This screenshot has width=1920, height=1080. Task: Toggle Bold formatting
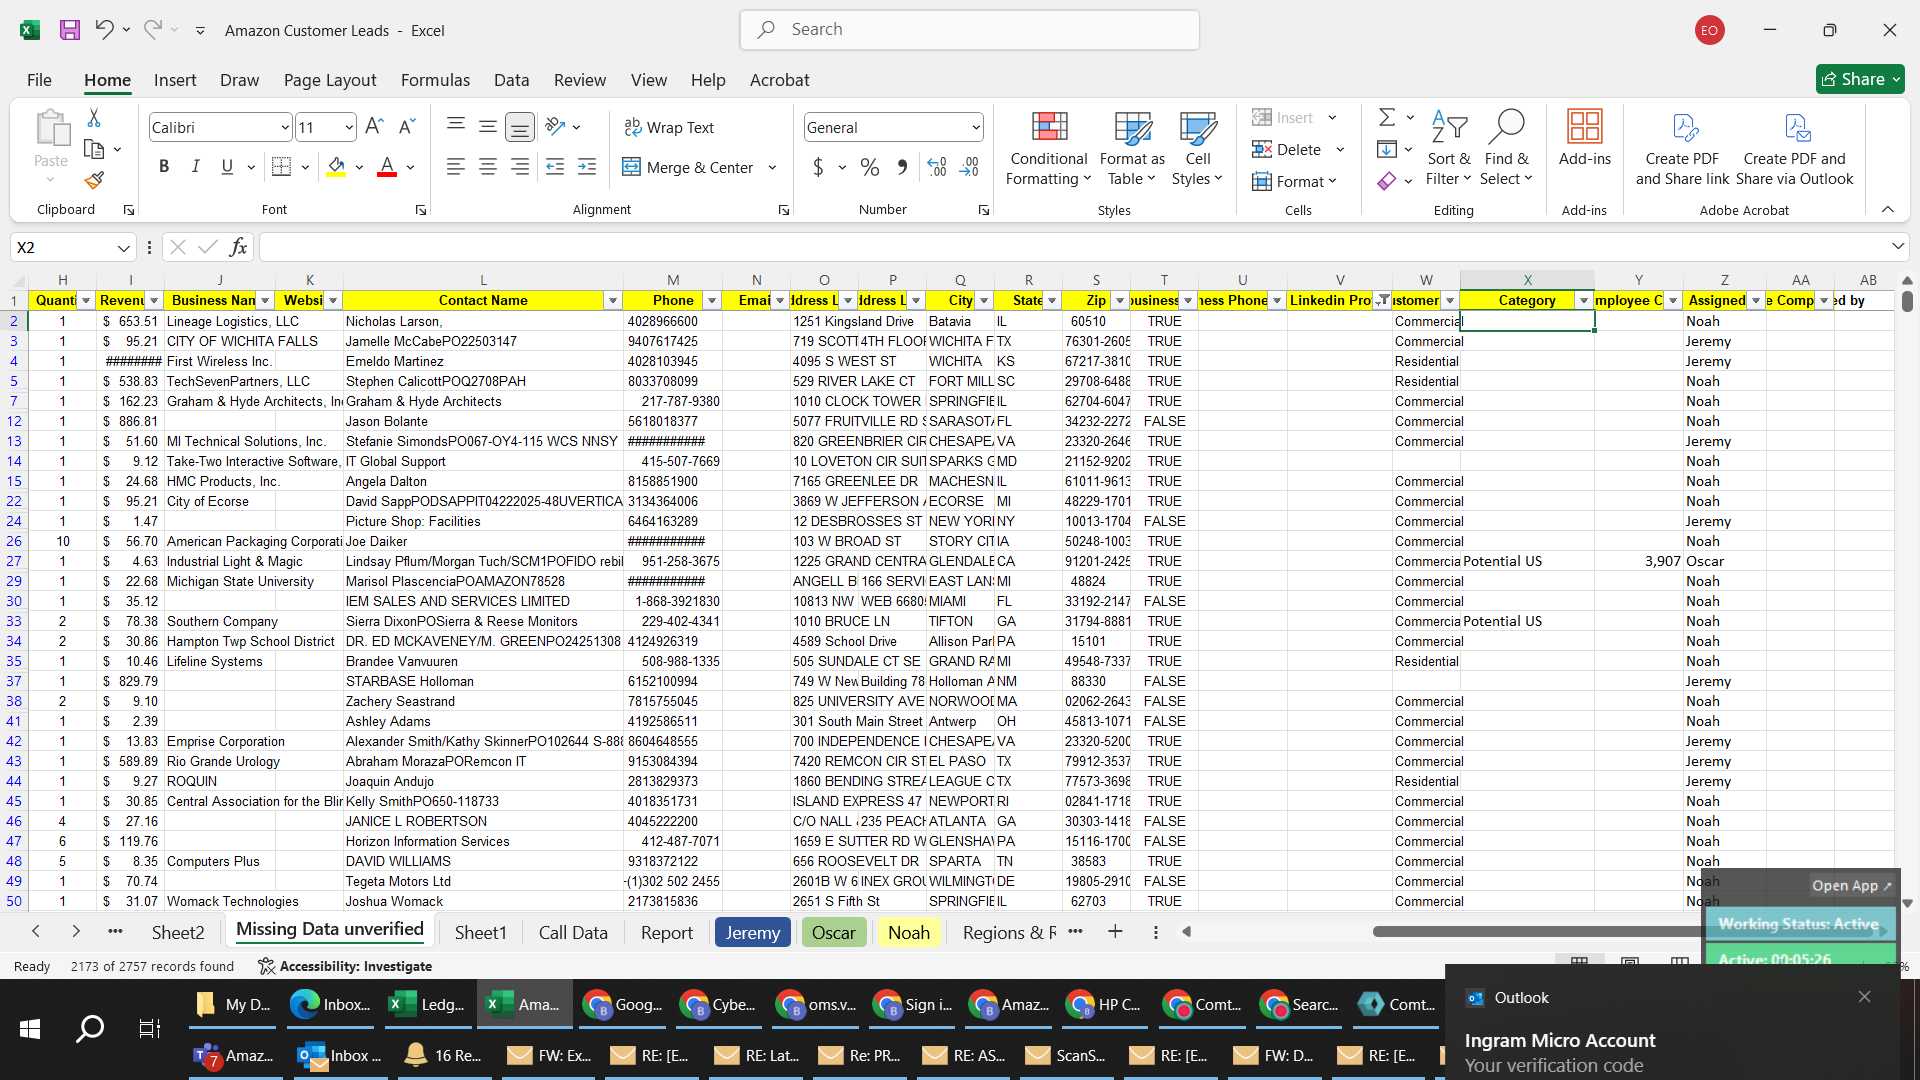164,167
